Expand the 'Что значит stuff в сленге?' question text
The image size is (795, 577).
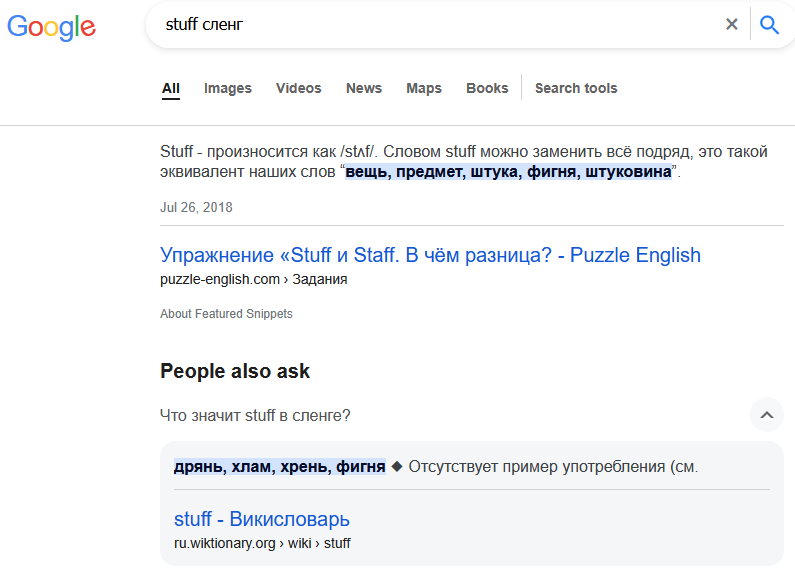coord(255,415)
